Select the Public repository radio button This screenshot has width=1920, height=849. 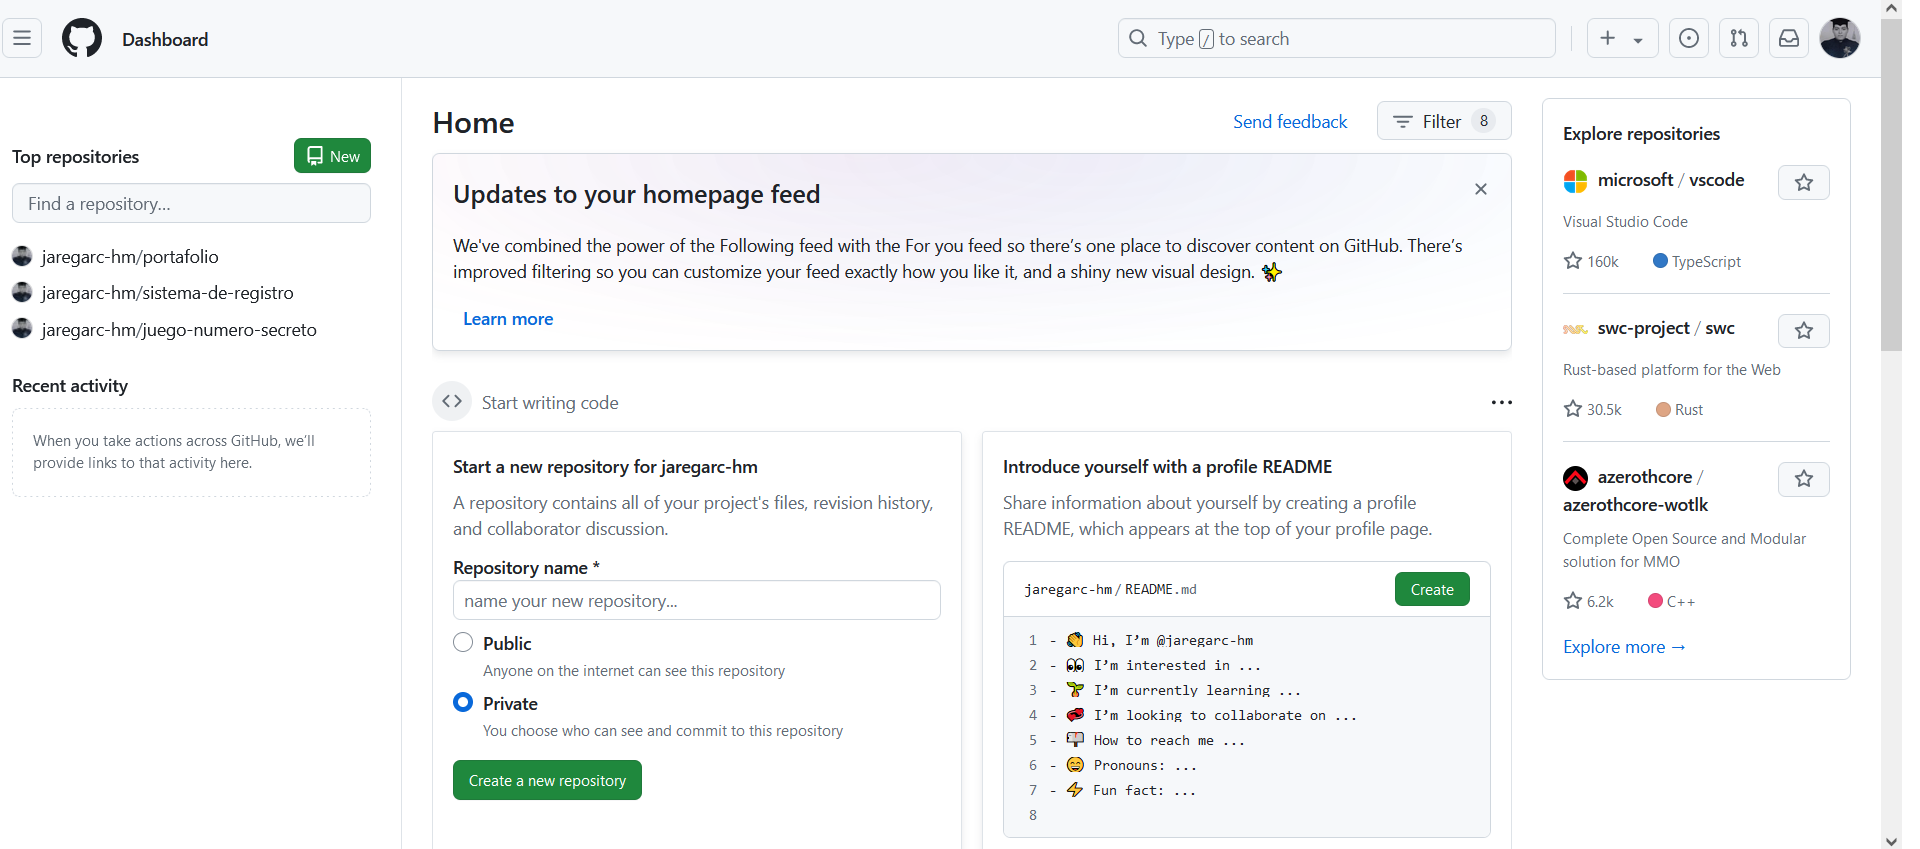point(463,642)
